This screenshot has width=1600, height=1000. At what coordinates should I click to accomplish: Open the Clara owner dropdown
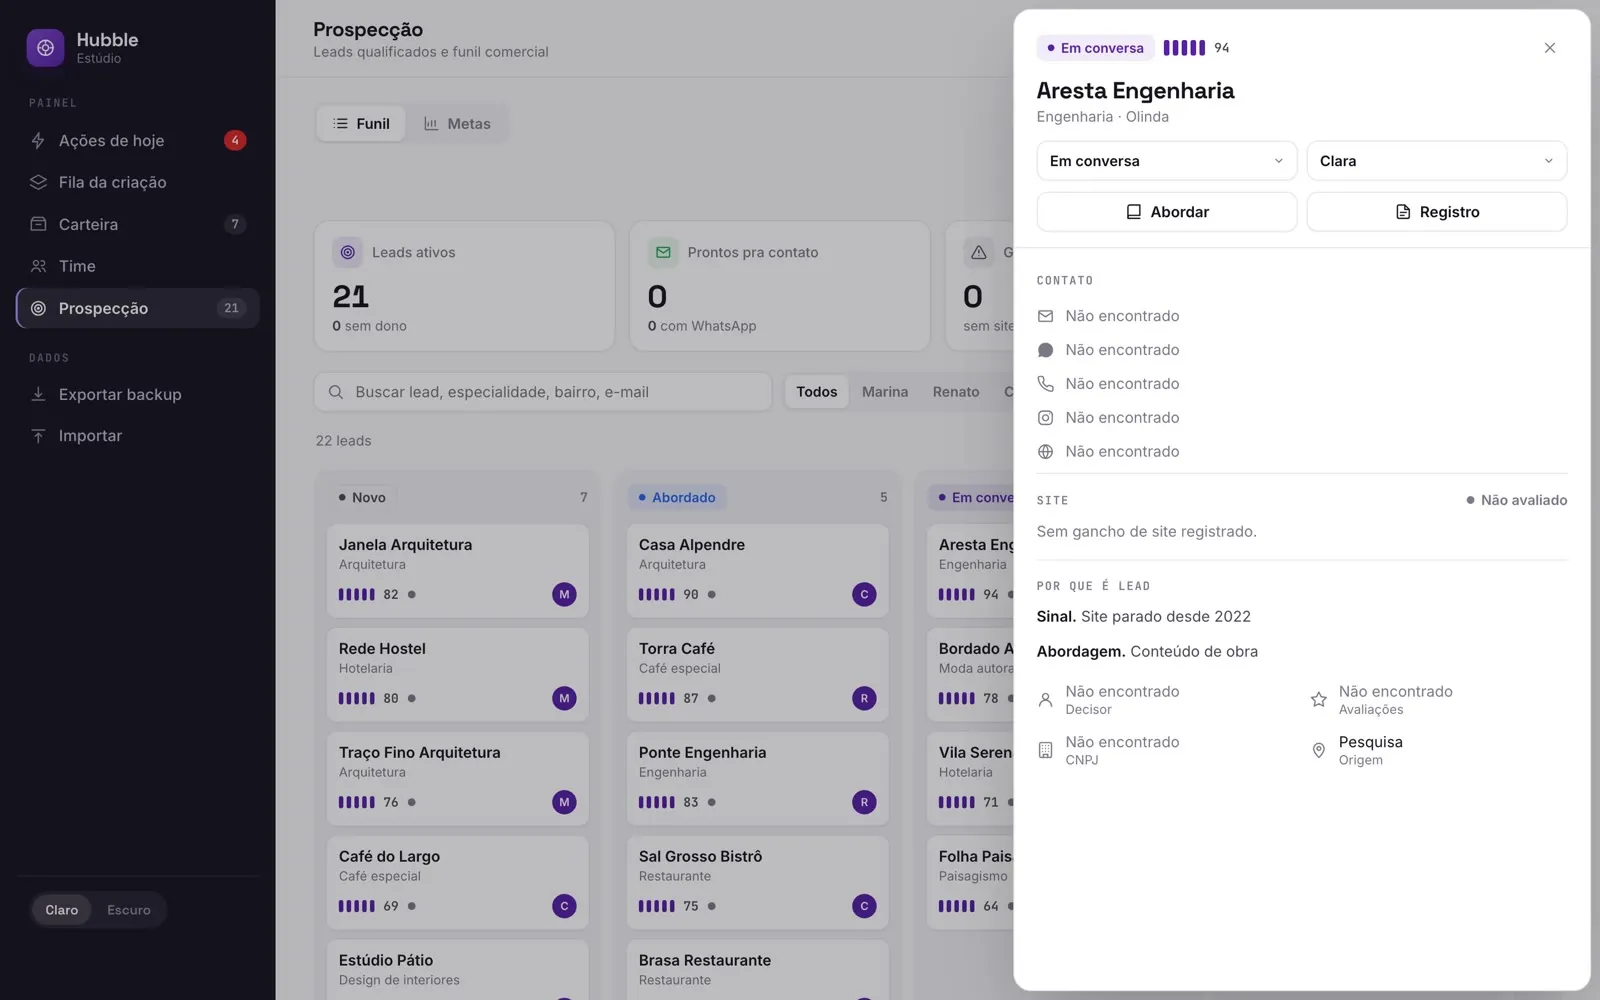pyautogui.click(x=1436, y=161)
